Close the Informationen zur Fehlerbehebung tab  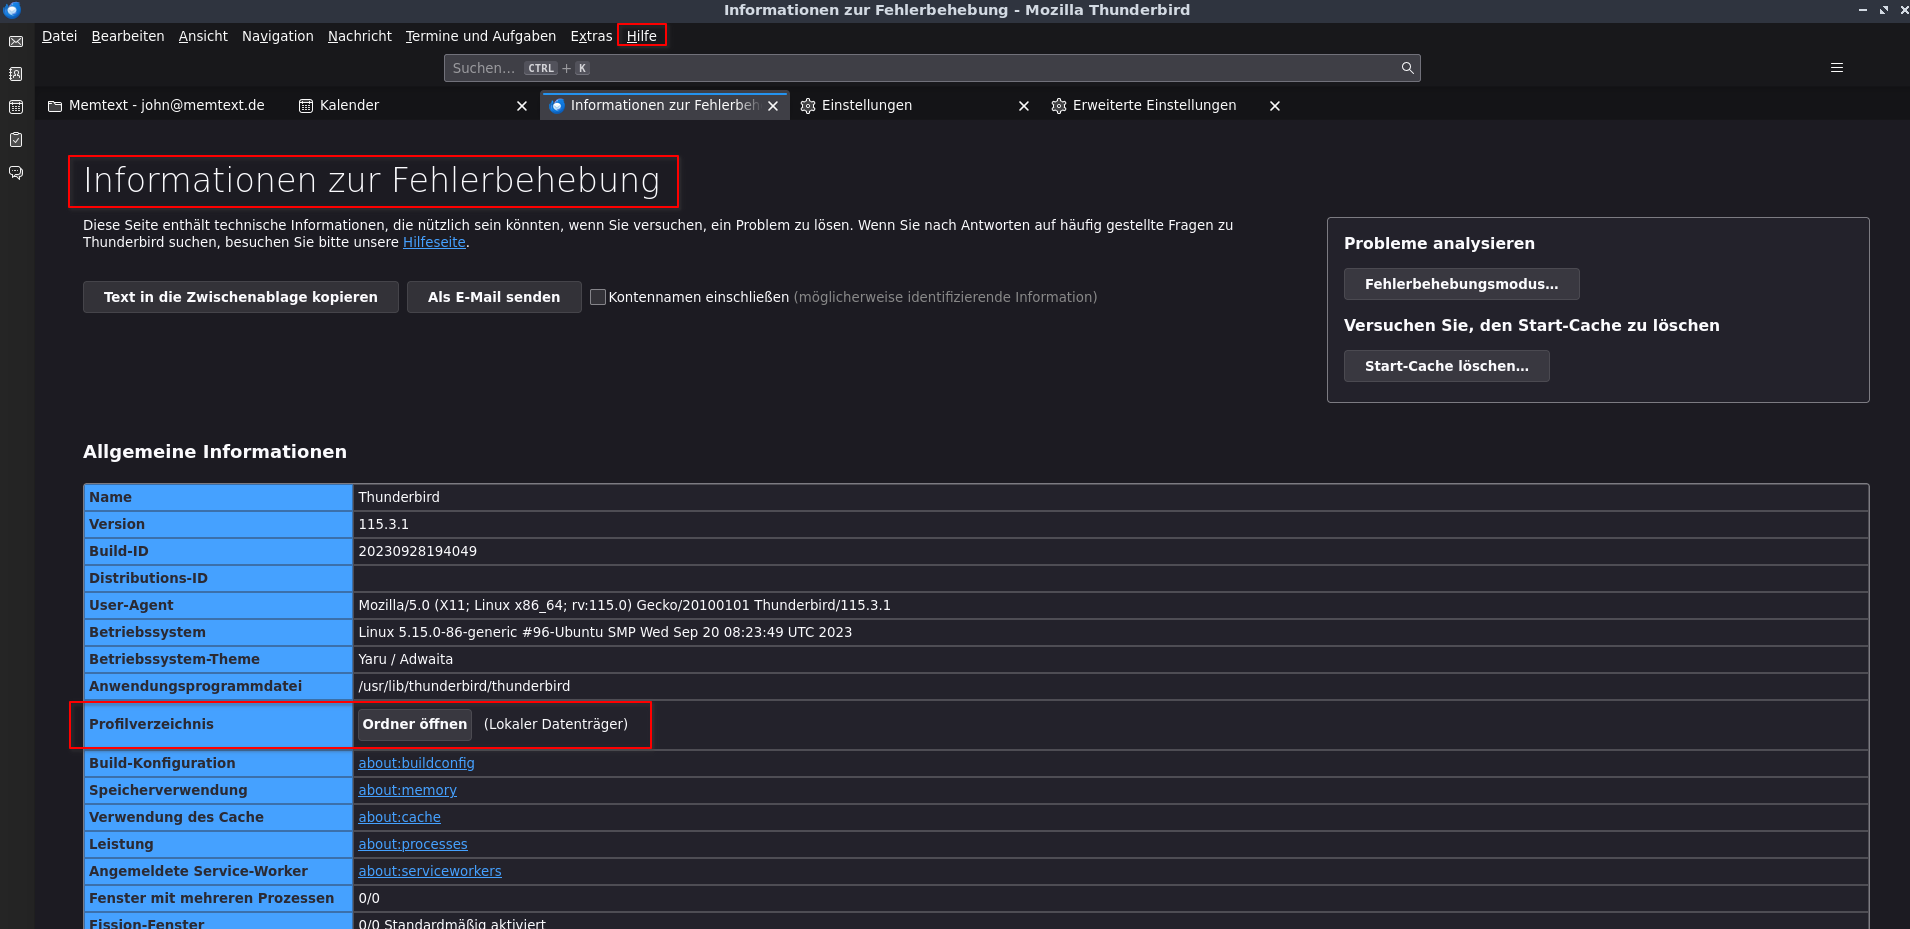click(x=773, y=106)
